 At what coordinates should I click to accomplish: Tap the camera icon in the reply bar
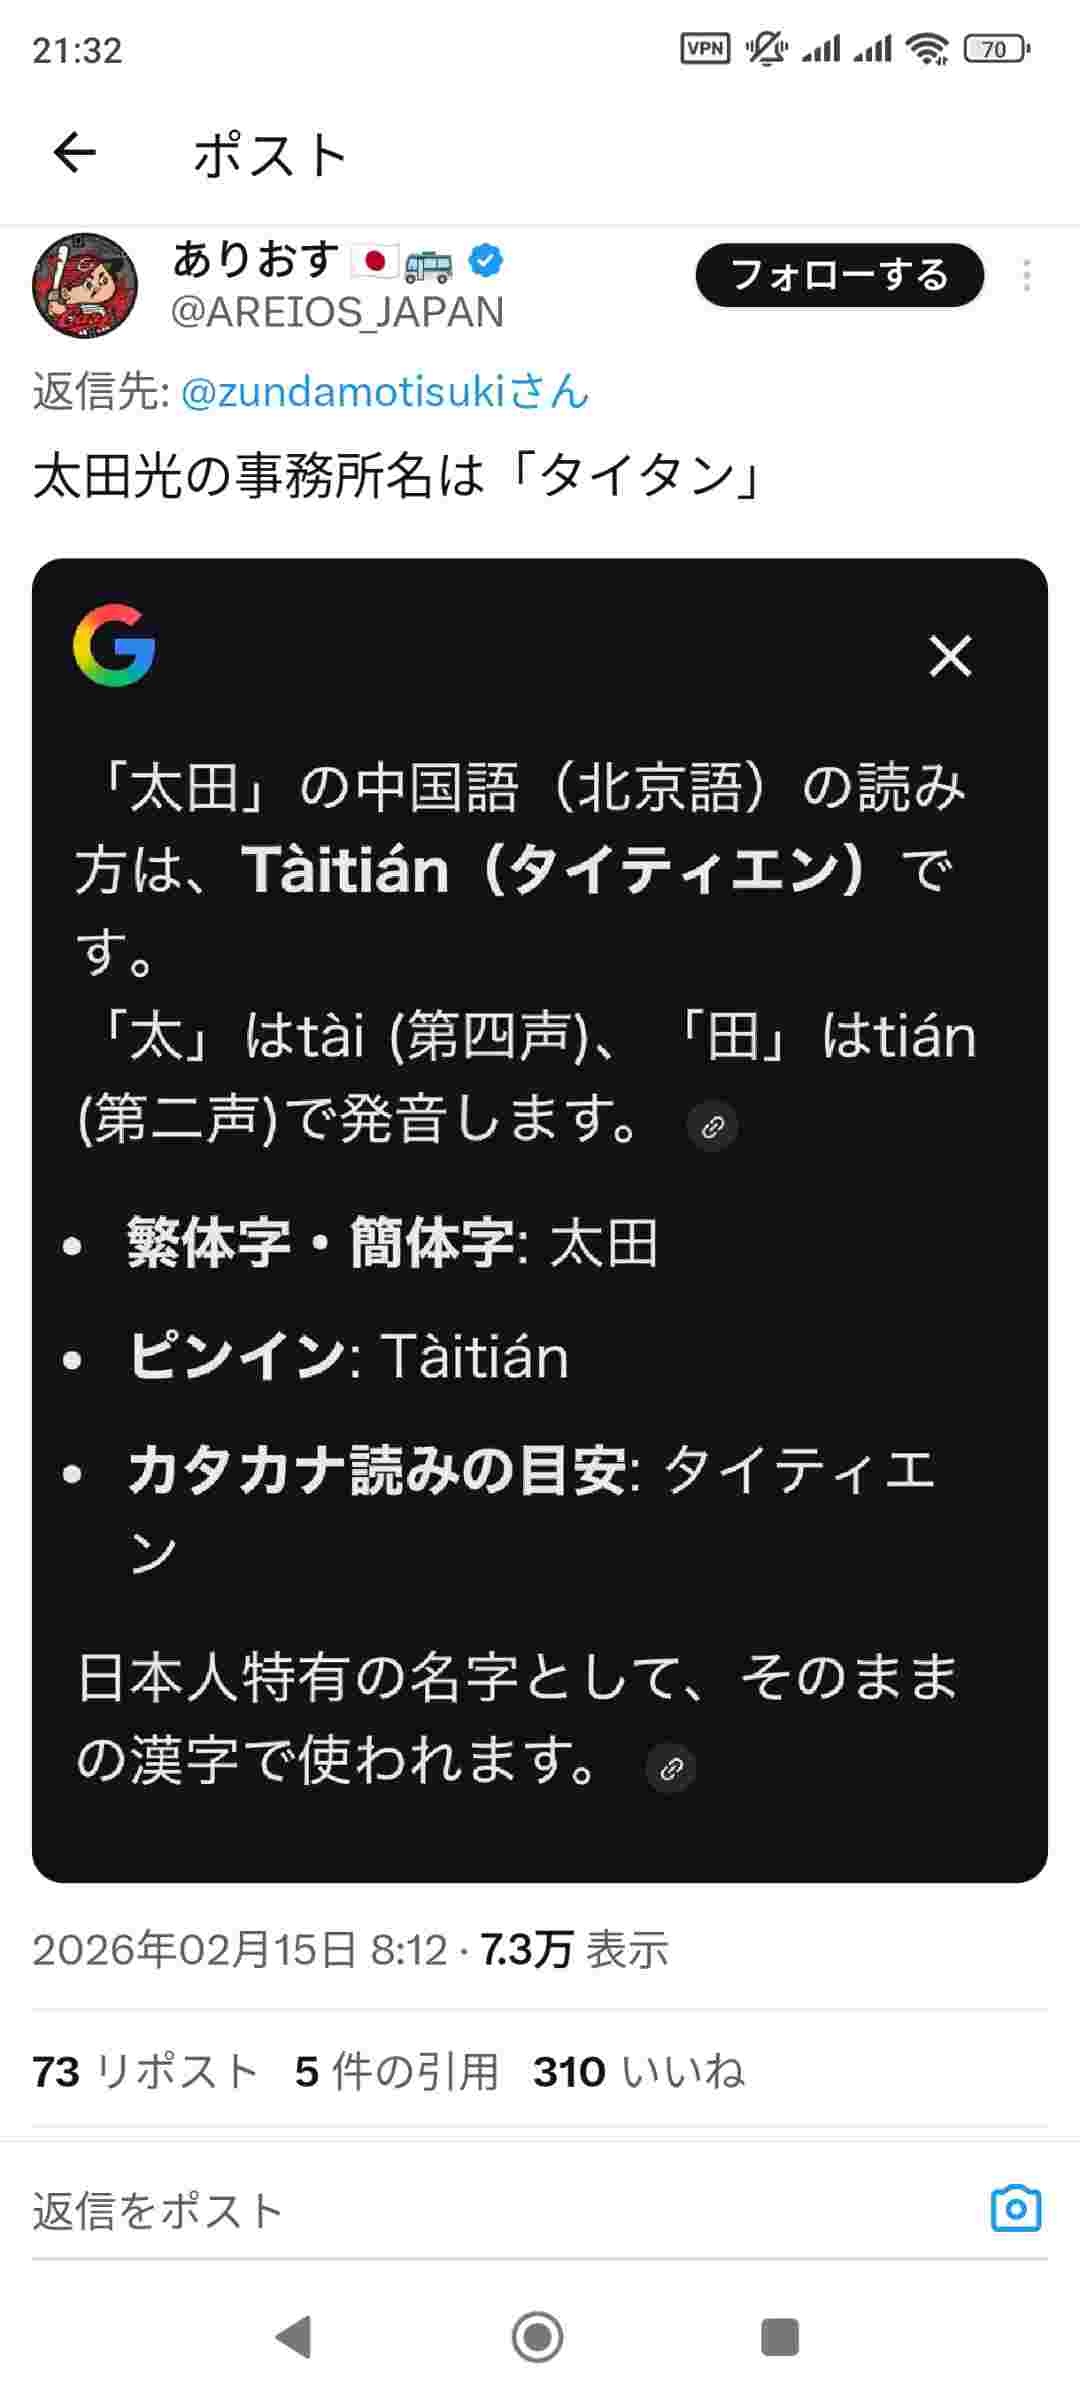tap(1016, 2209)
